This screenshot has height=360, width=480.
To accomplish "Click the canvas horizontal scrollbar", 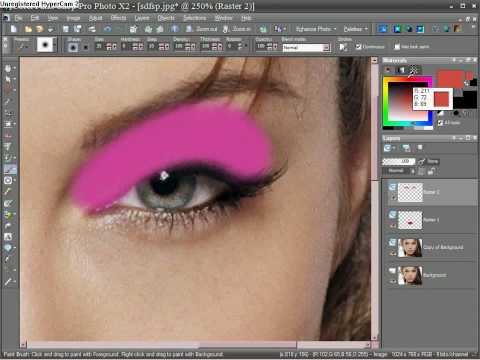I will pyautogui.click(x=195, y=344).
